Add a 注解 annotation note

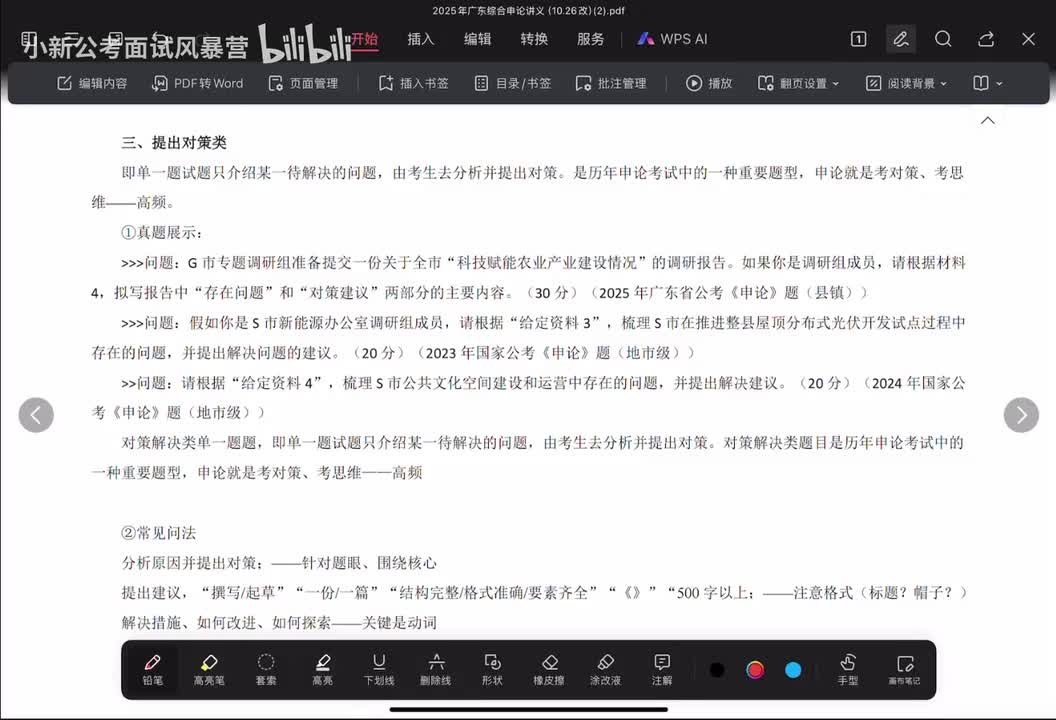[x=662, y=669]
